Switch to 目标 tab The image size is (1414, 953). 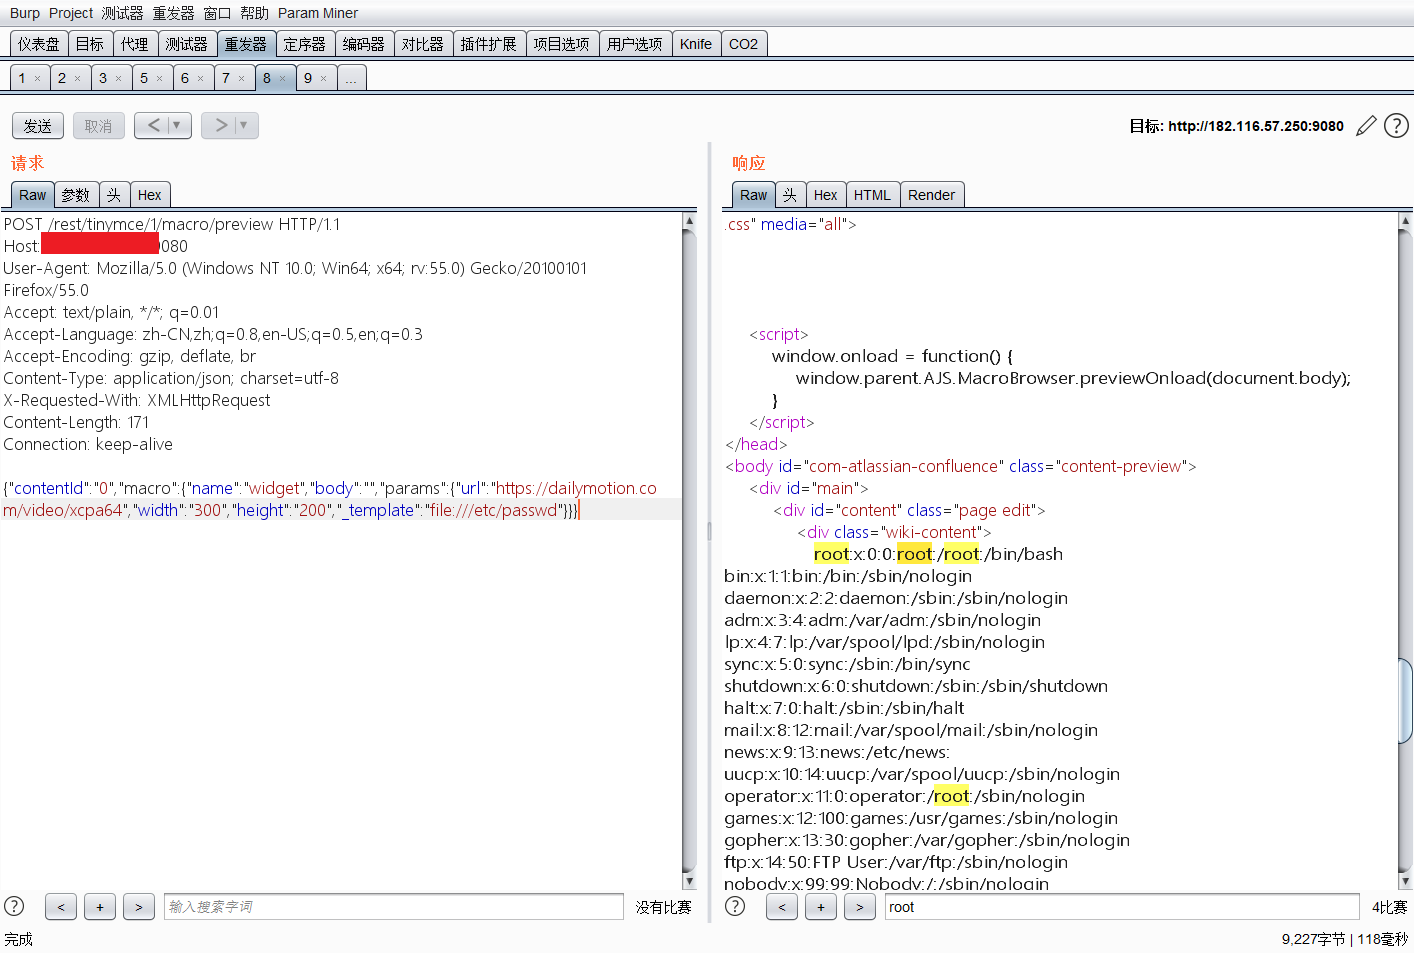coord(90,44)
